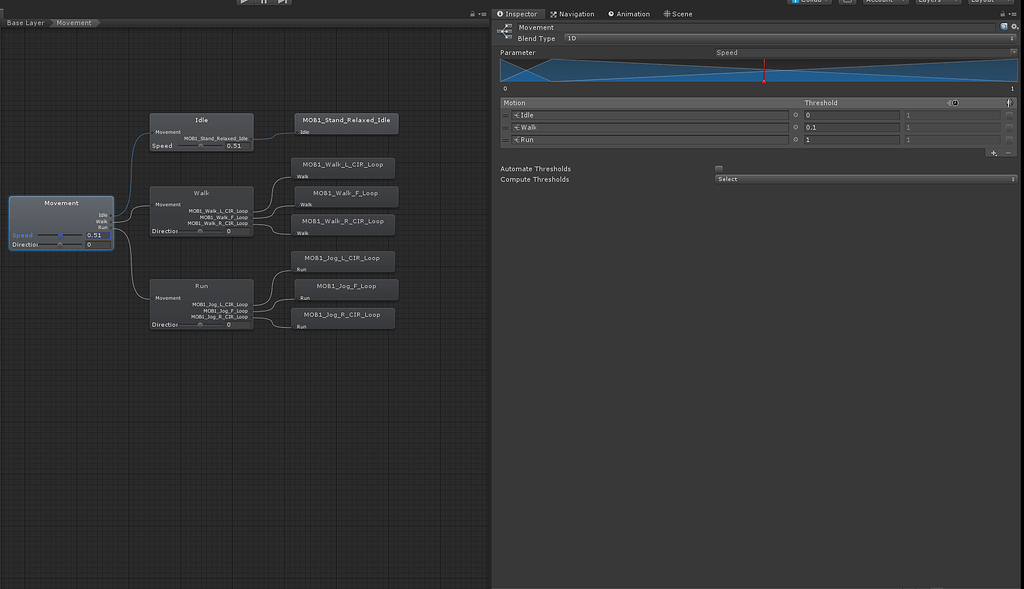
Task: Click the Walk threshold field showing 0.1
Action: click(x=850, y=128)
